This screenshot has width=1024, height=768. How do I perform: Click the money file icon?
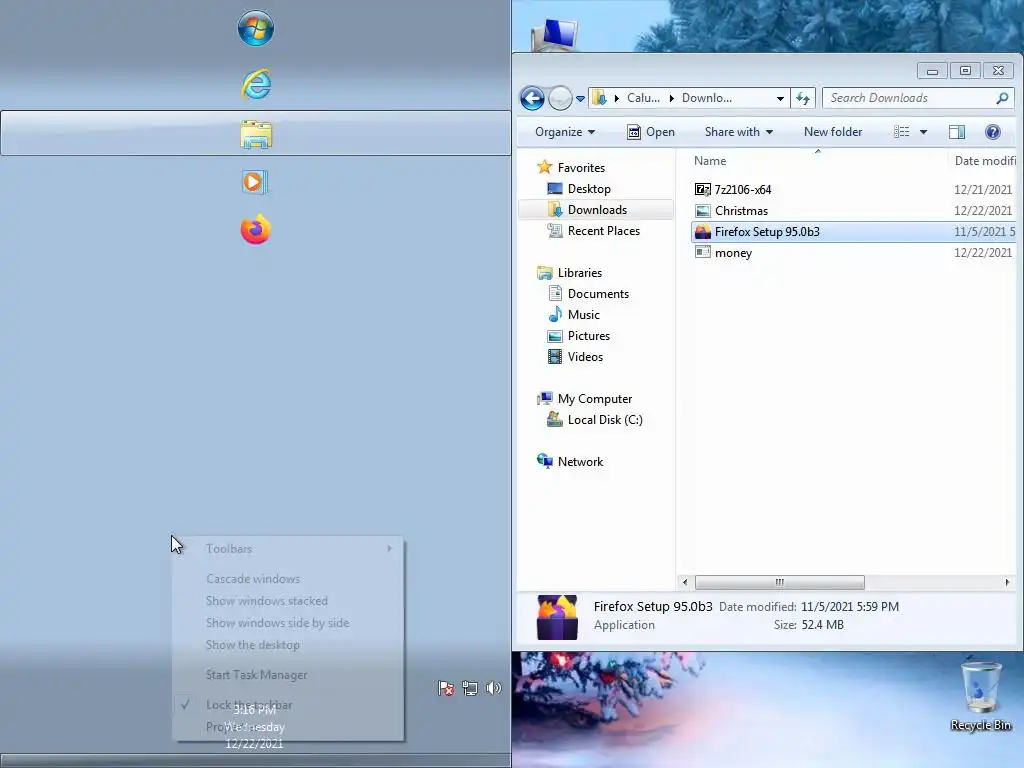(703, 252)
